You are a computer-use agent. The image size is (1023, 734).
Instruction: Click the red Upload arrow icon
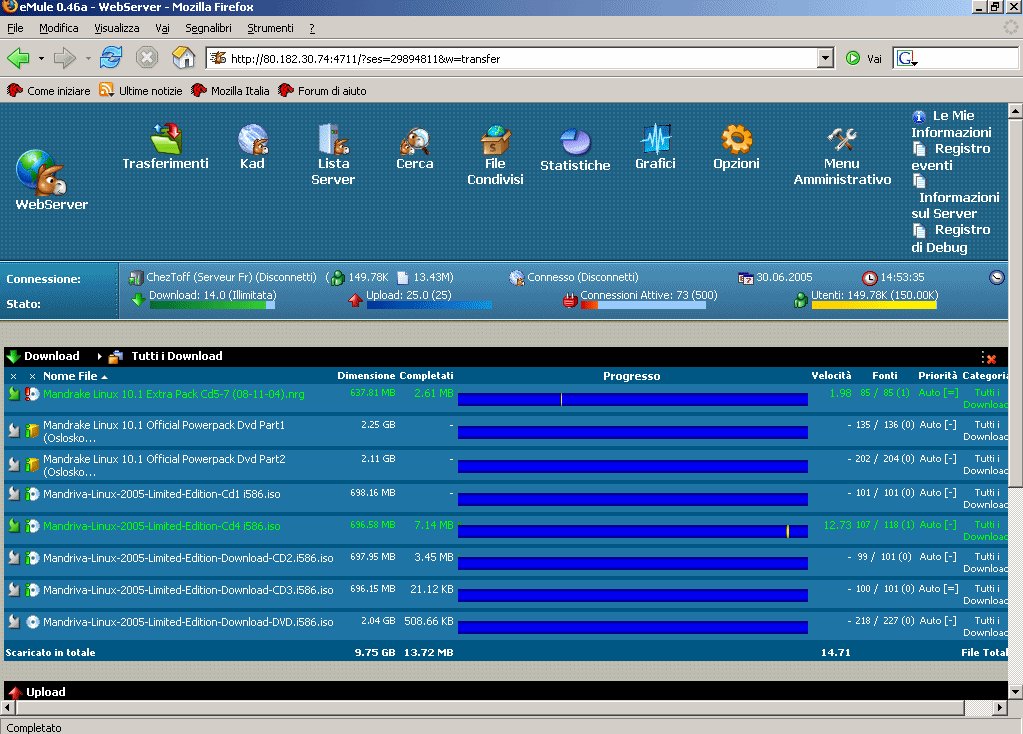point(15,692)
